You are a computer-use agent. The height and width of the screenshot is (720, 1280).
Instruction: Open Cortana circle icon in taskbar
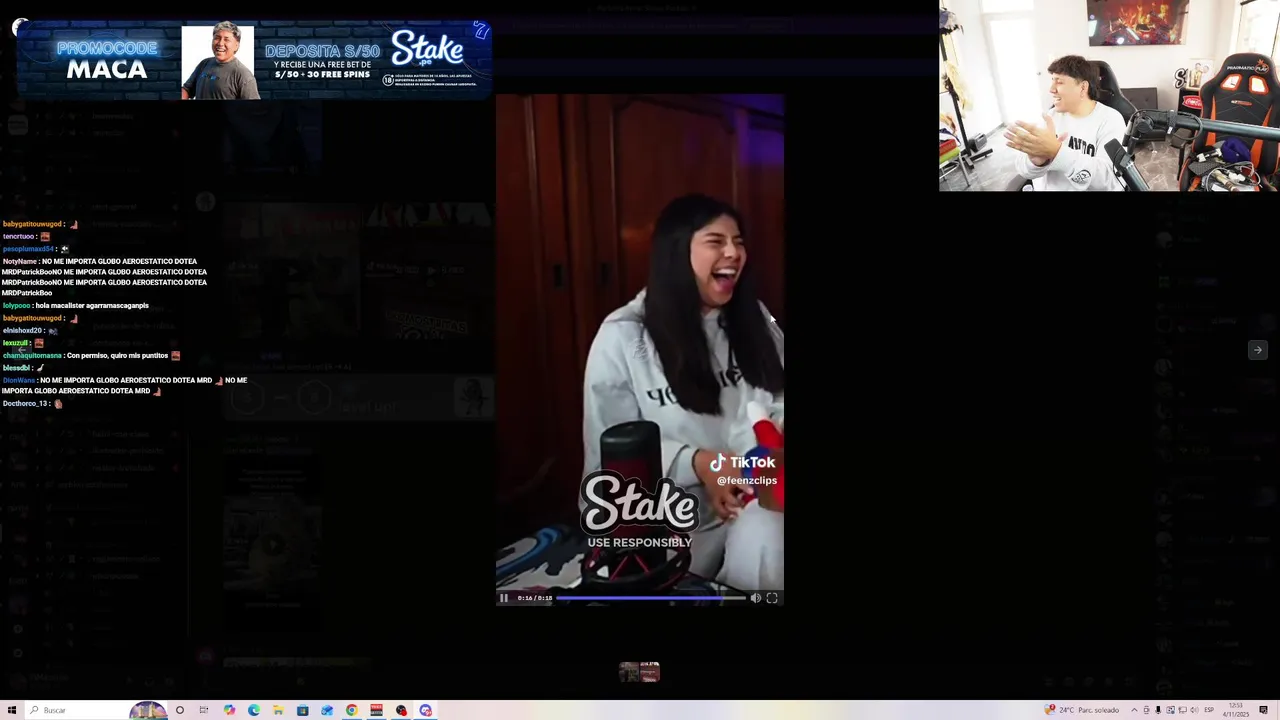180,710
